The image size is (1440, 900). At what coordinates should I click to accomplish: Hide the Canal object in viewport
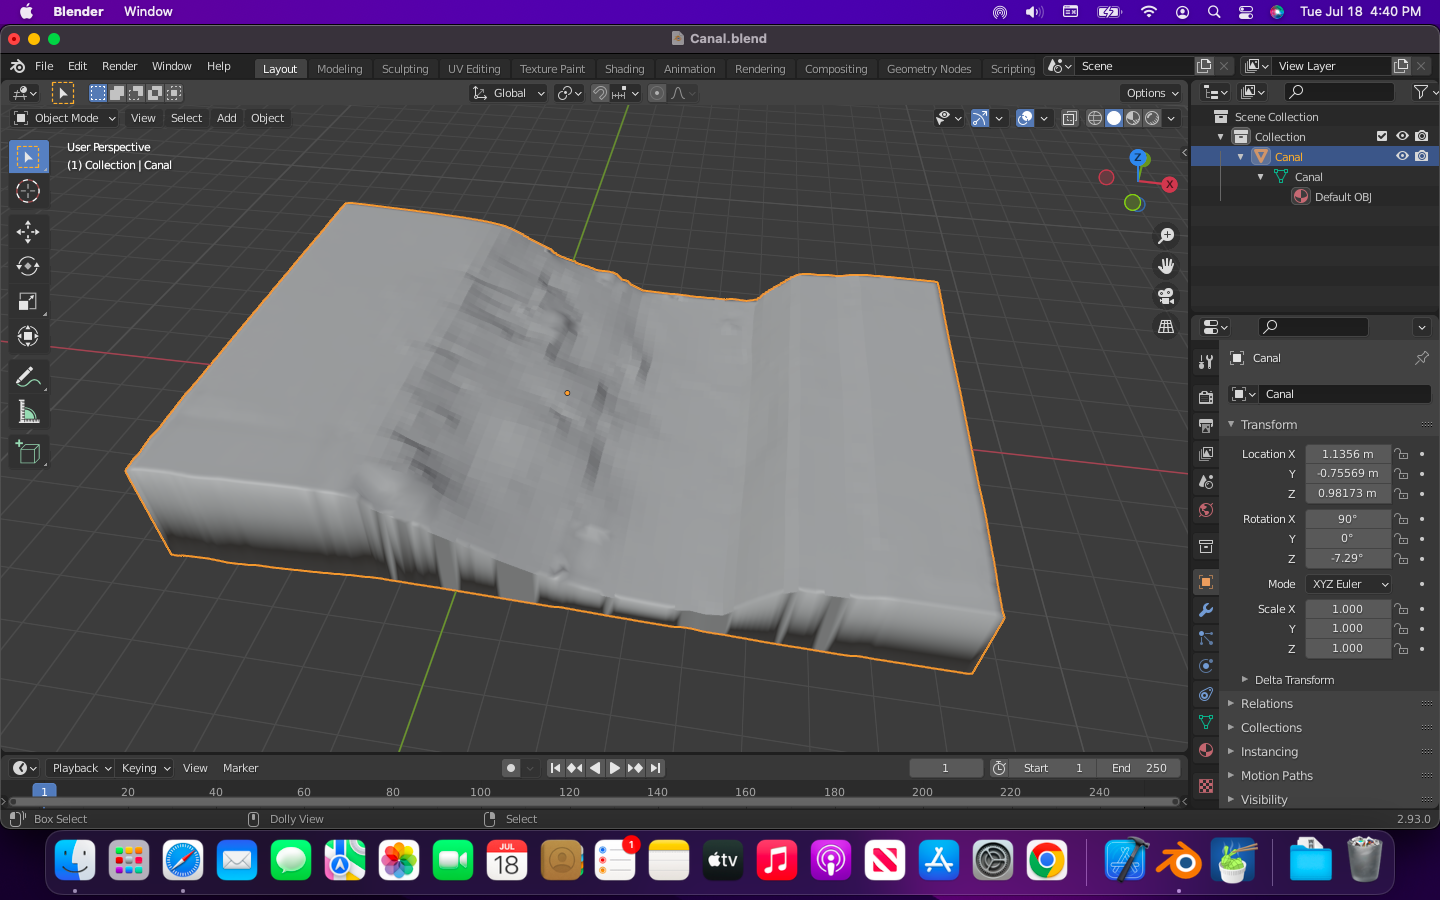coord(1402,156)
